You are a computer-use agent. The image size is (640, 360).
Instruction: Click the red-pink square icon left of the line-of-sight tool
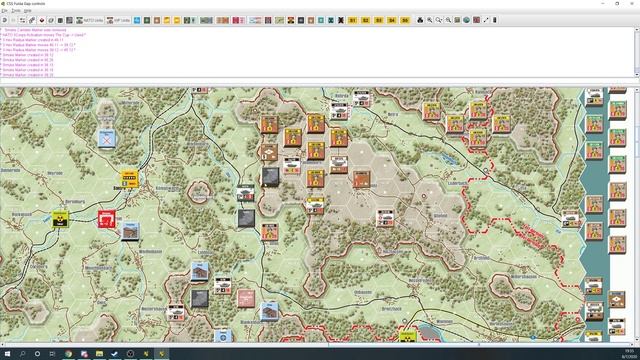coord(476,20)
